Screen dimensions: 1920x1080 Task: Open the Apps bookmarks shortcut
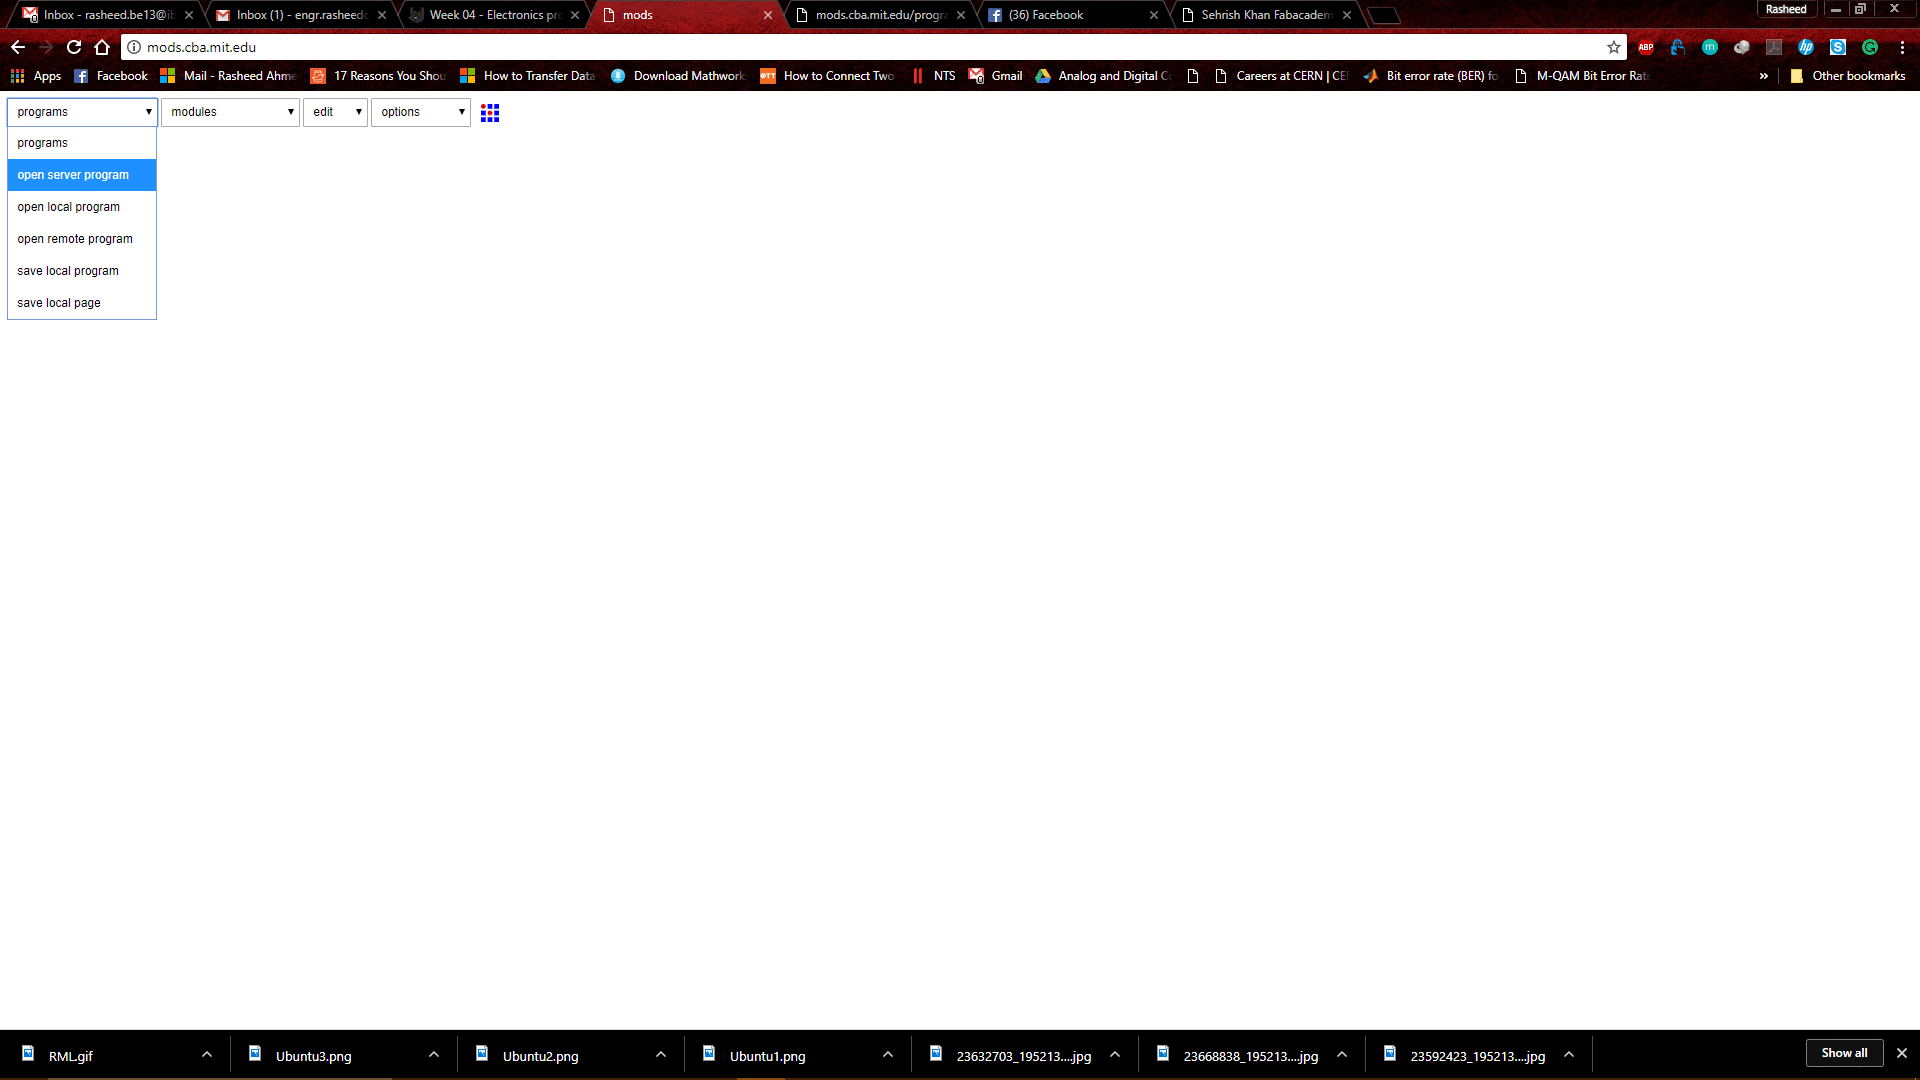[36, 76]
